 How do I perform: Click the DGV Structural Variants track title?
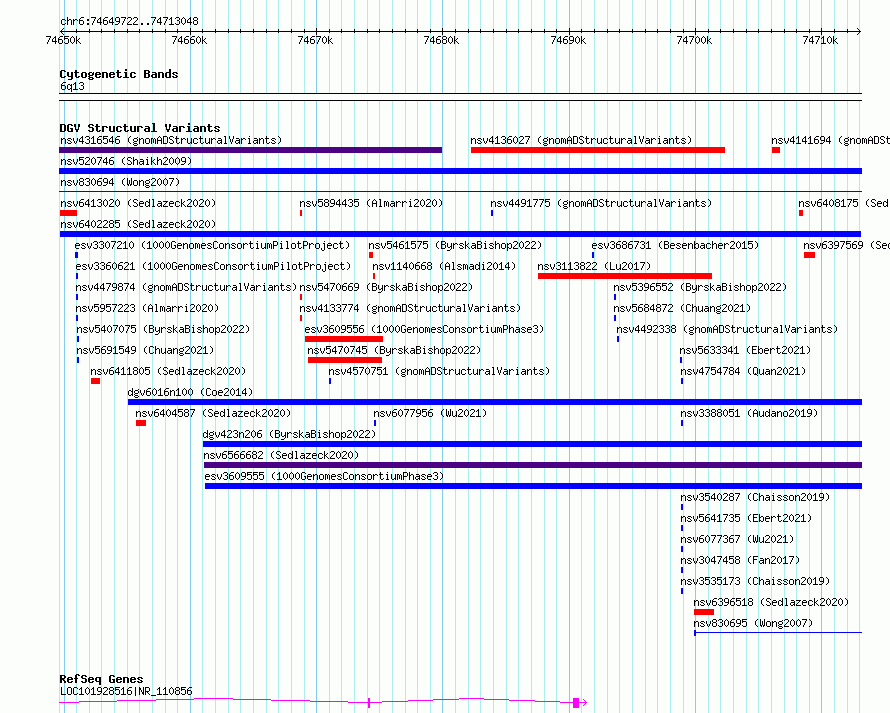[x=140, y=128]
